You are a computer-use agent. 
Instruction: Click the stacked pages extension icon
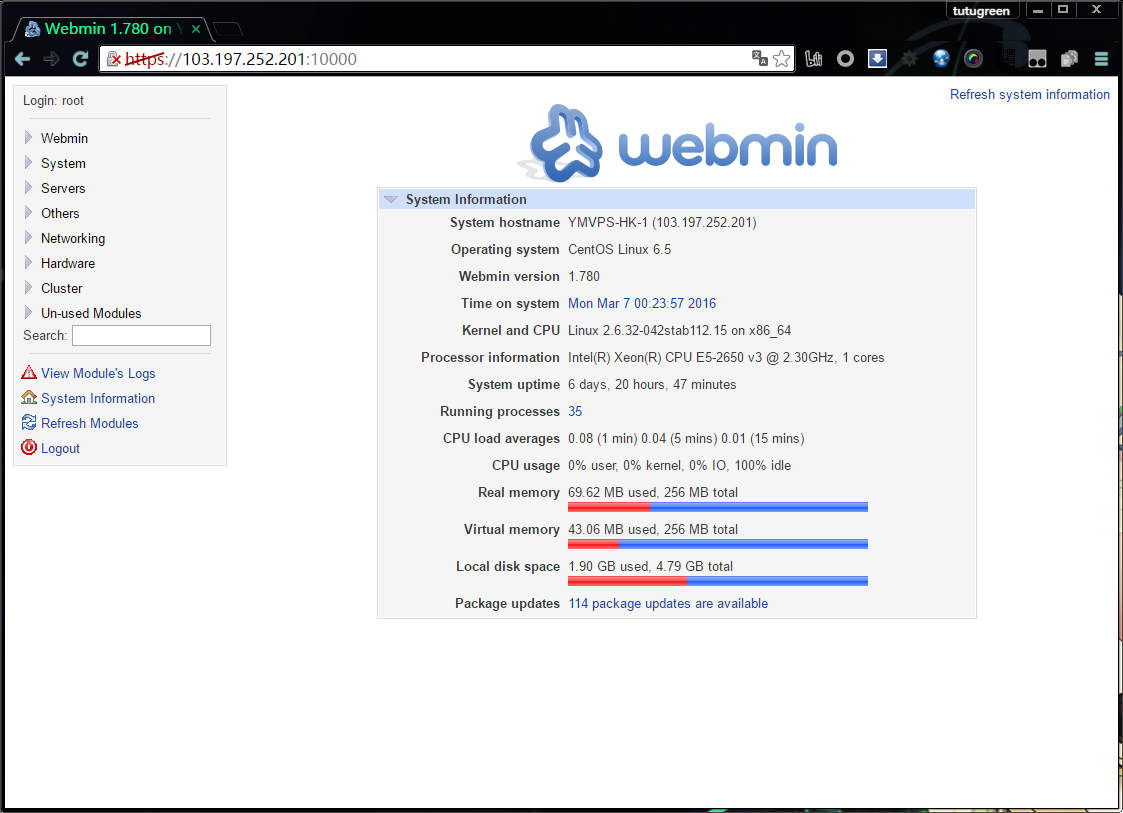tap(1069, 59)
